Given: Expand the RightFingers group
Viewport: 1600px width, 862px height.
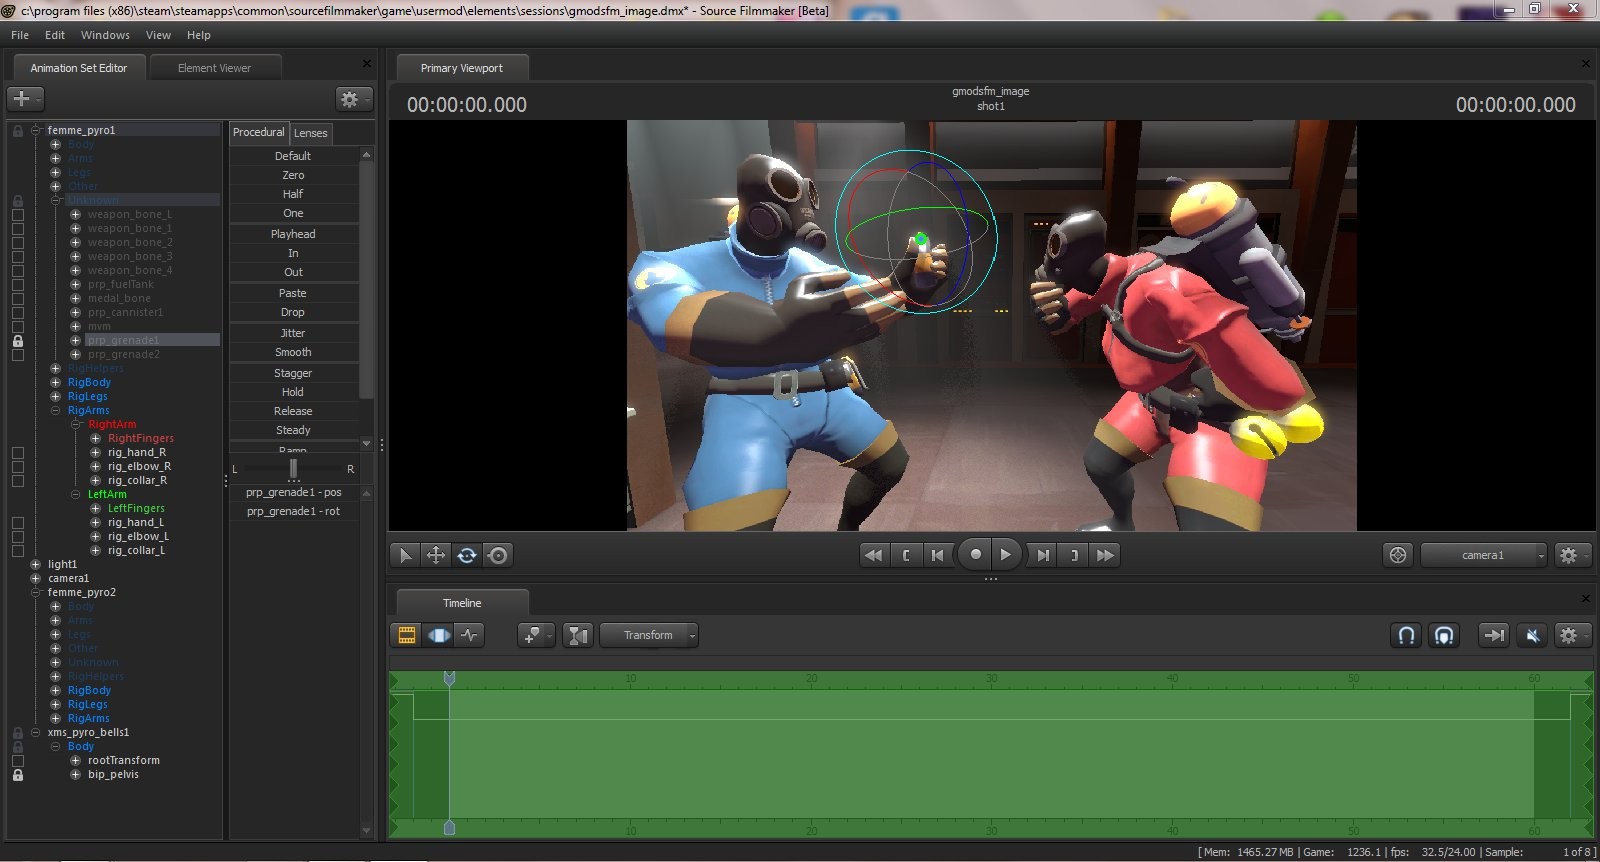Looking at the screenshot, I should (96, 438).
